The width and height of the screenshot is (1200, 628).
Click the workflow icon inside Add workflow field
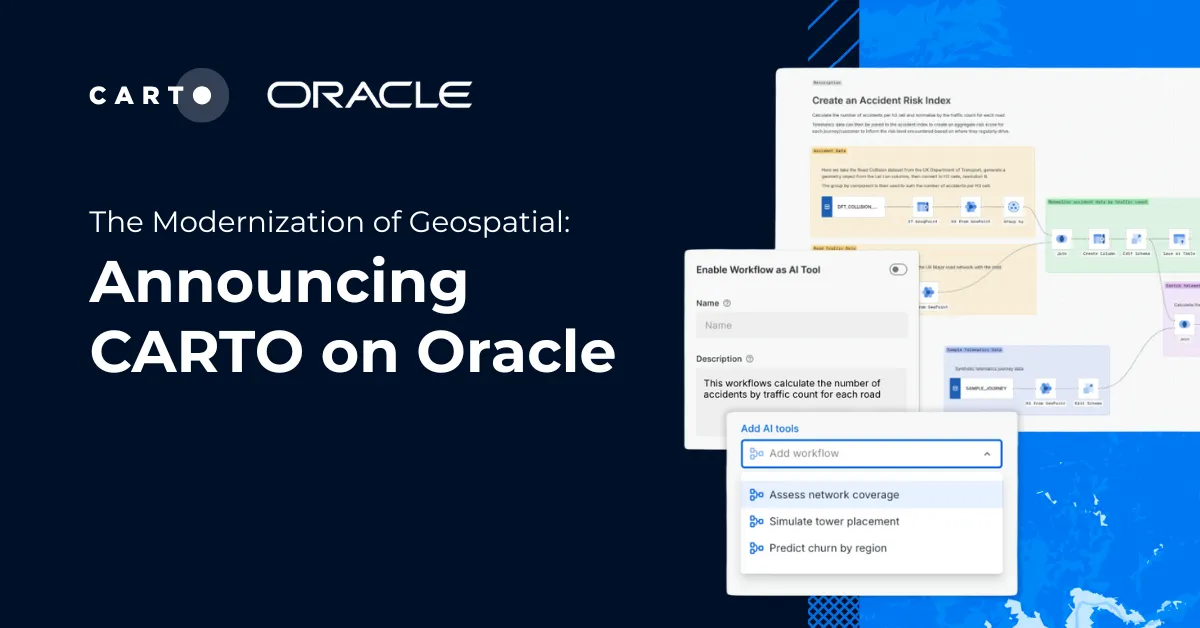757,453
